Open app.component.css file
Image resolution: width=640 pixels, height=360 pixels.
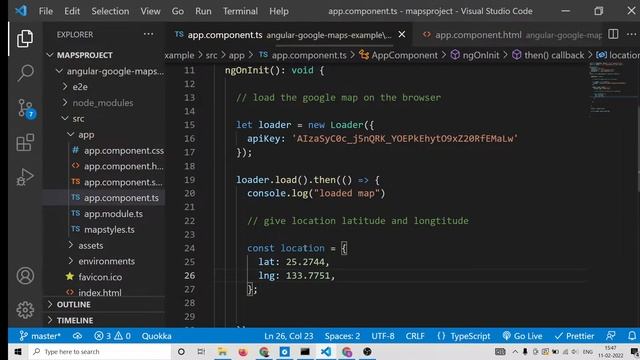(124, 150)
